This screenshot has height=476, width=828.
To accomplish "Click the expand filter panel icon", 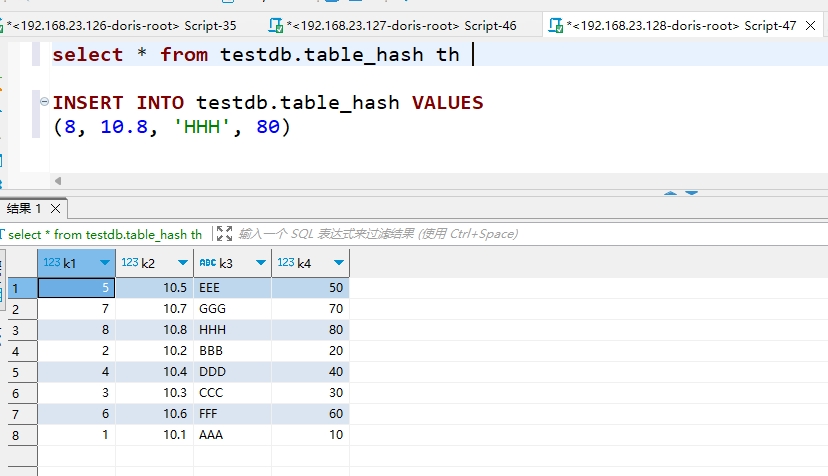I will pos(224,234).
